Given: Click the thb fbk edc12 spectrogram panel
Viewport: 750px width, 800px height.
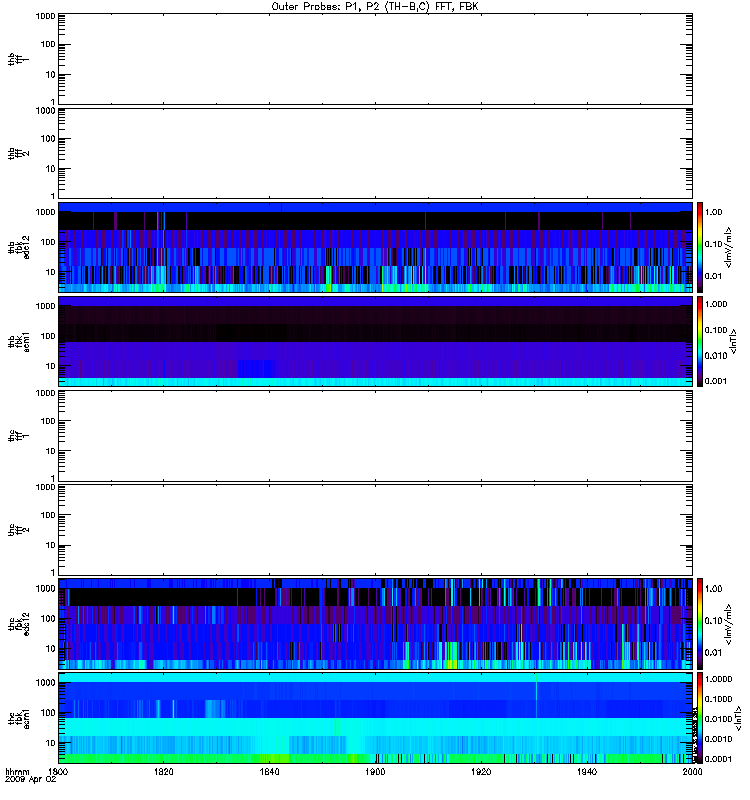Looking at the screenshot, I should [375, 247].
